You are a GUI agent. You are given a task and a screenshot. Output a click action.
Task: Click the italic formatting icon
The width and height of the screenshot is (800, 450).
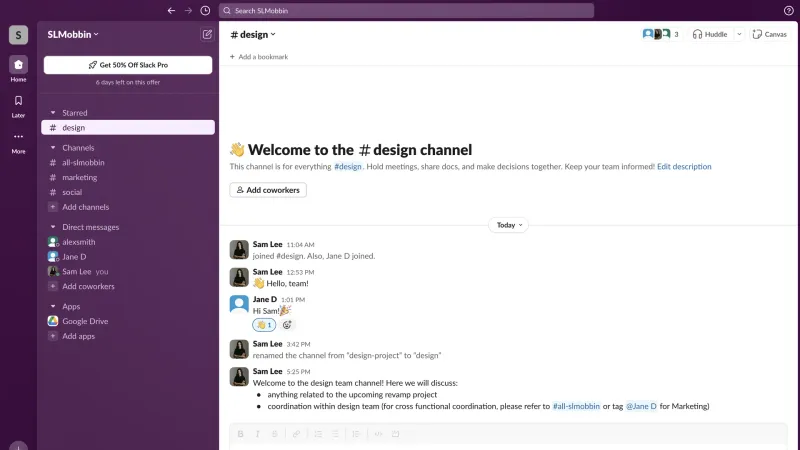(x=258, y=434)
